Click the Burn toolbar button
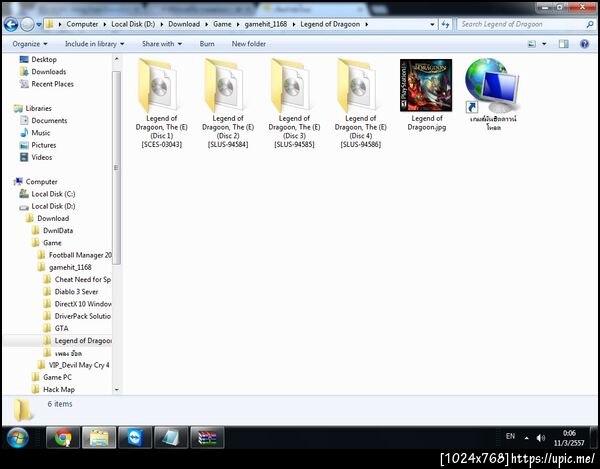 coord(207,44)
